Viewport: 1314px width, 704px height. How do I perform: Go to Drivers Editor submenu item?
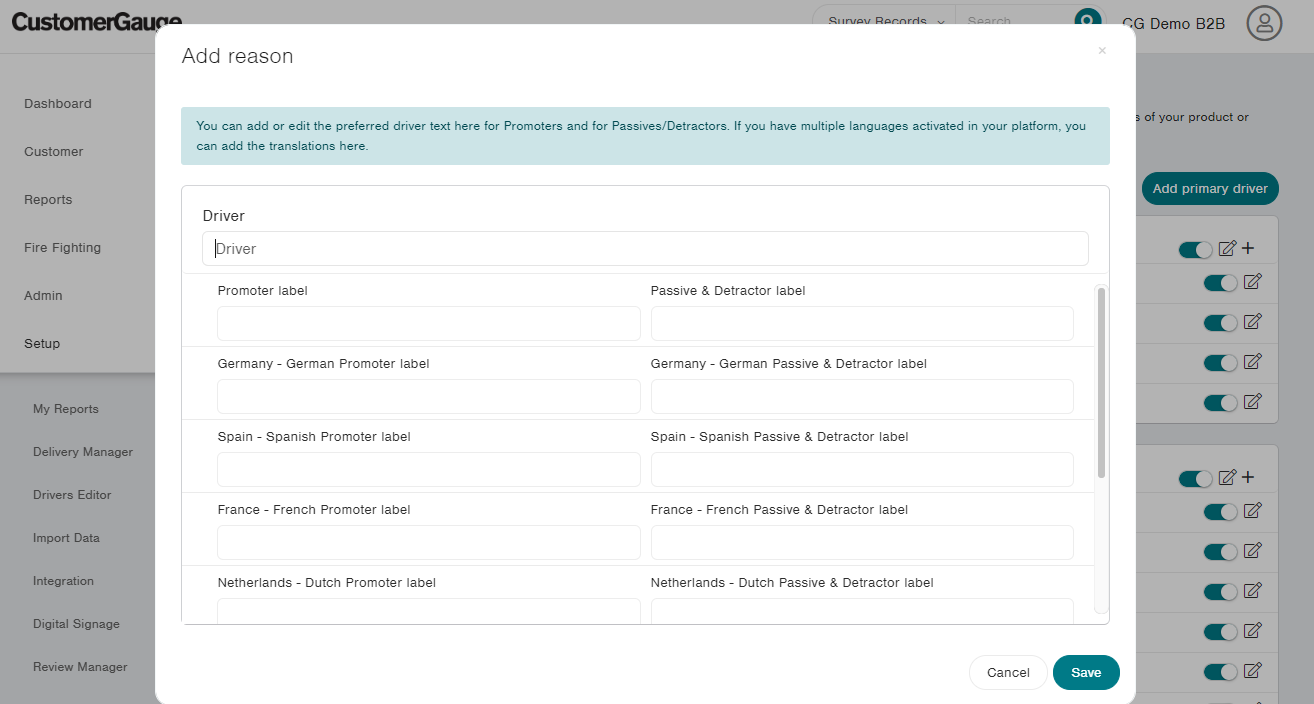[72, 495]
